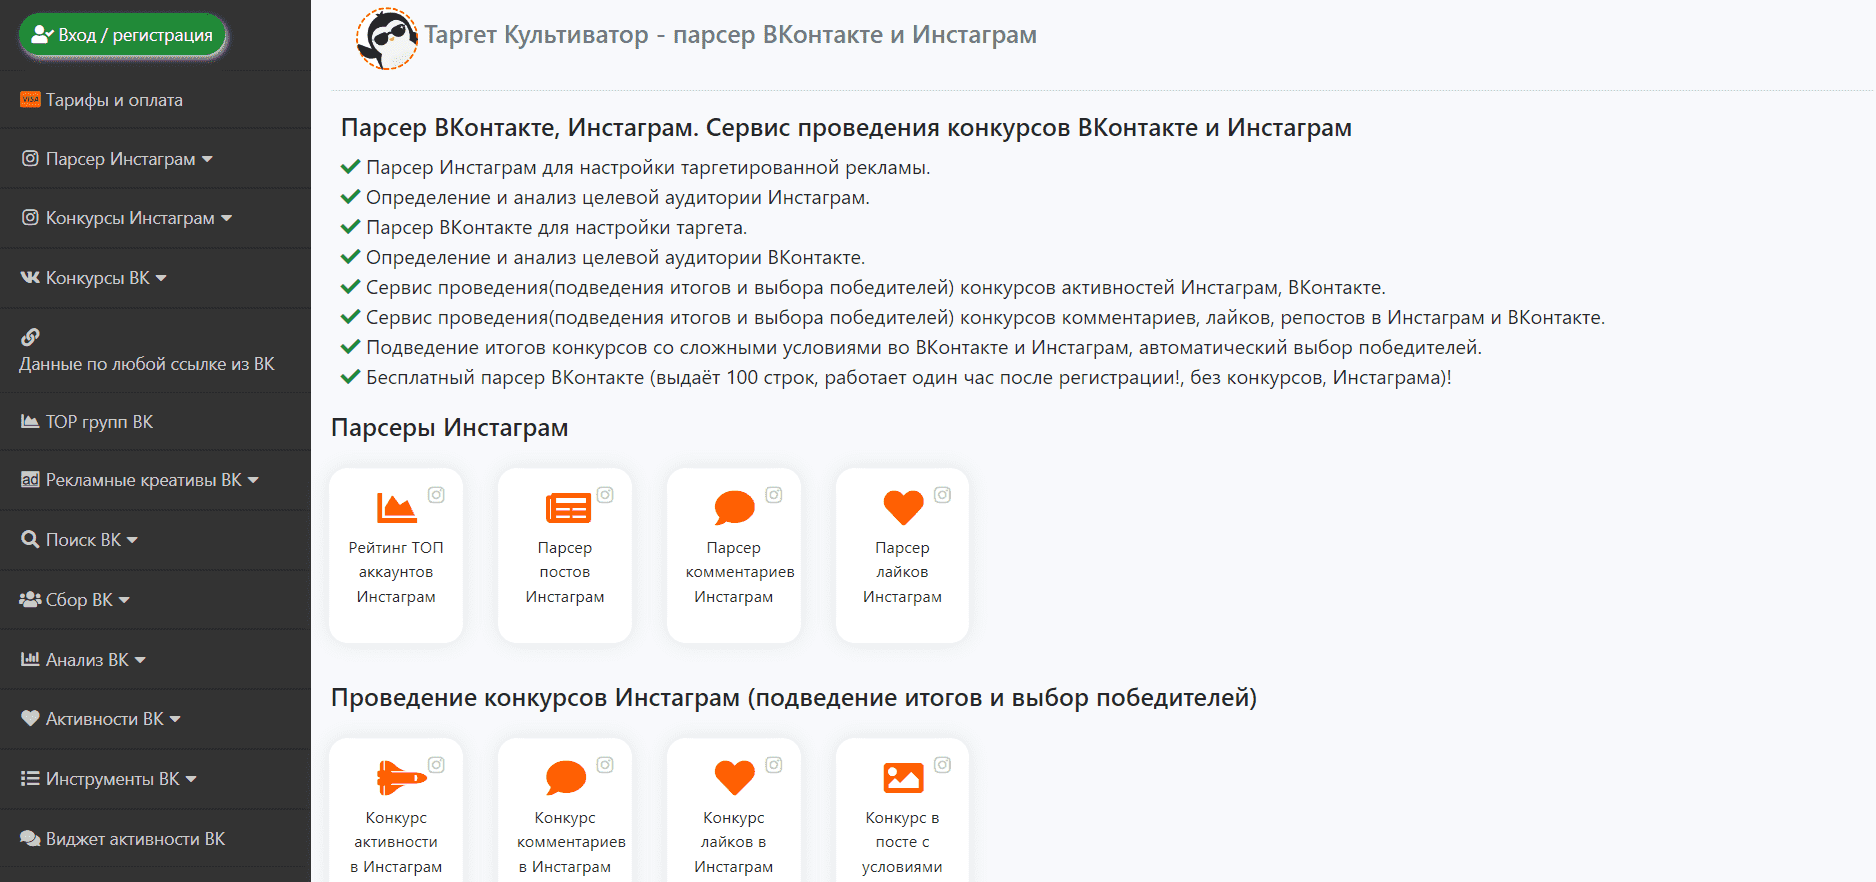Click the Парсеры Инстаграм heading
The height and width of the screenshot is (882, 1876).
pos(449,428)
